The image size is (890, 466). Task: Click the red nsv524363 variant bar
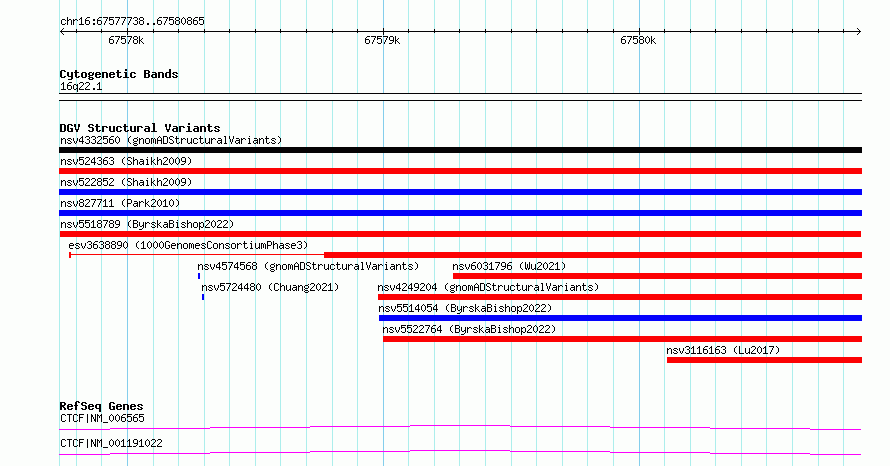(460, 171)
